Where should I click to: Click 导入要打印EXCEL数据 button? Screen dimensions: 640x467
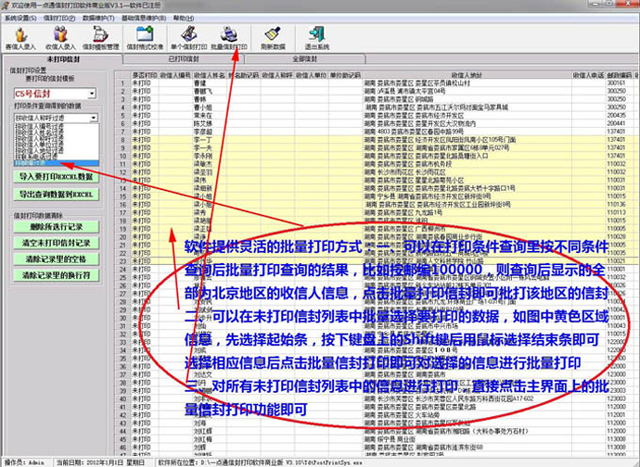(x=56, y=177)
